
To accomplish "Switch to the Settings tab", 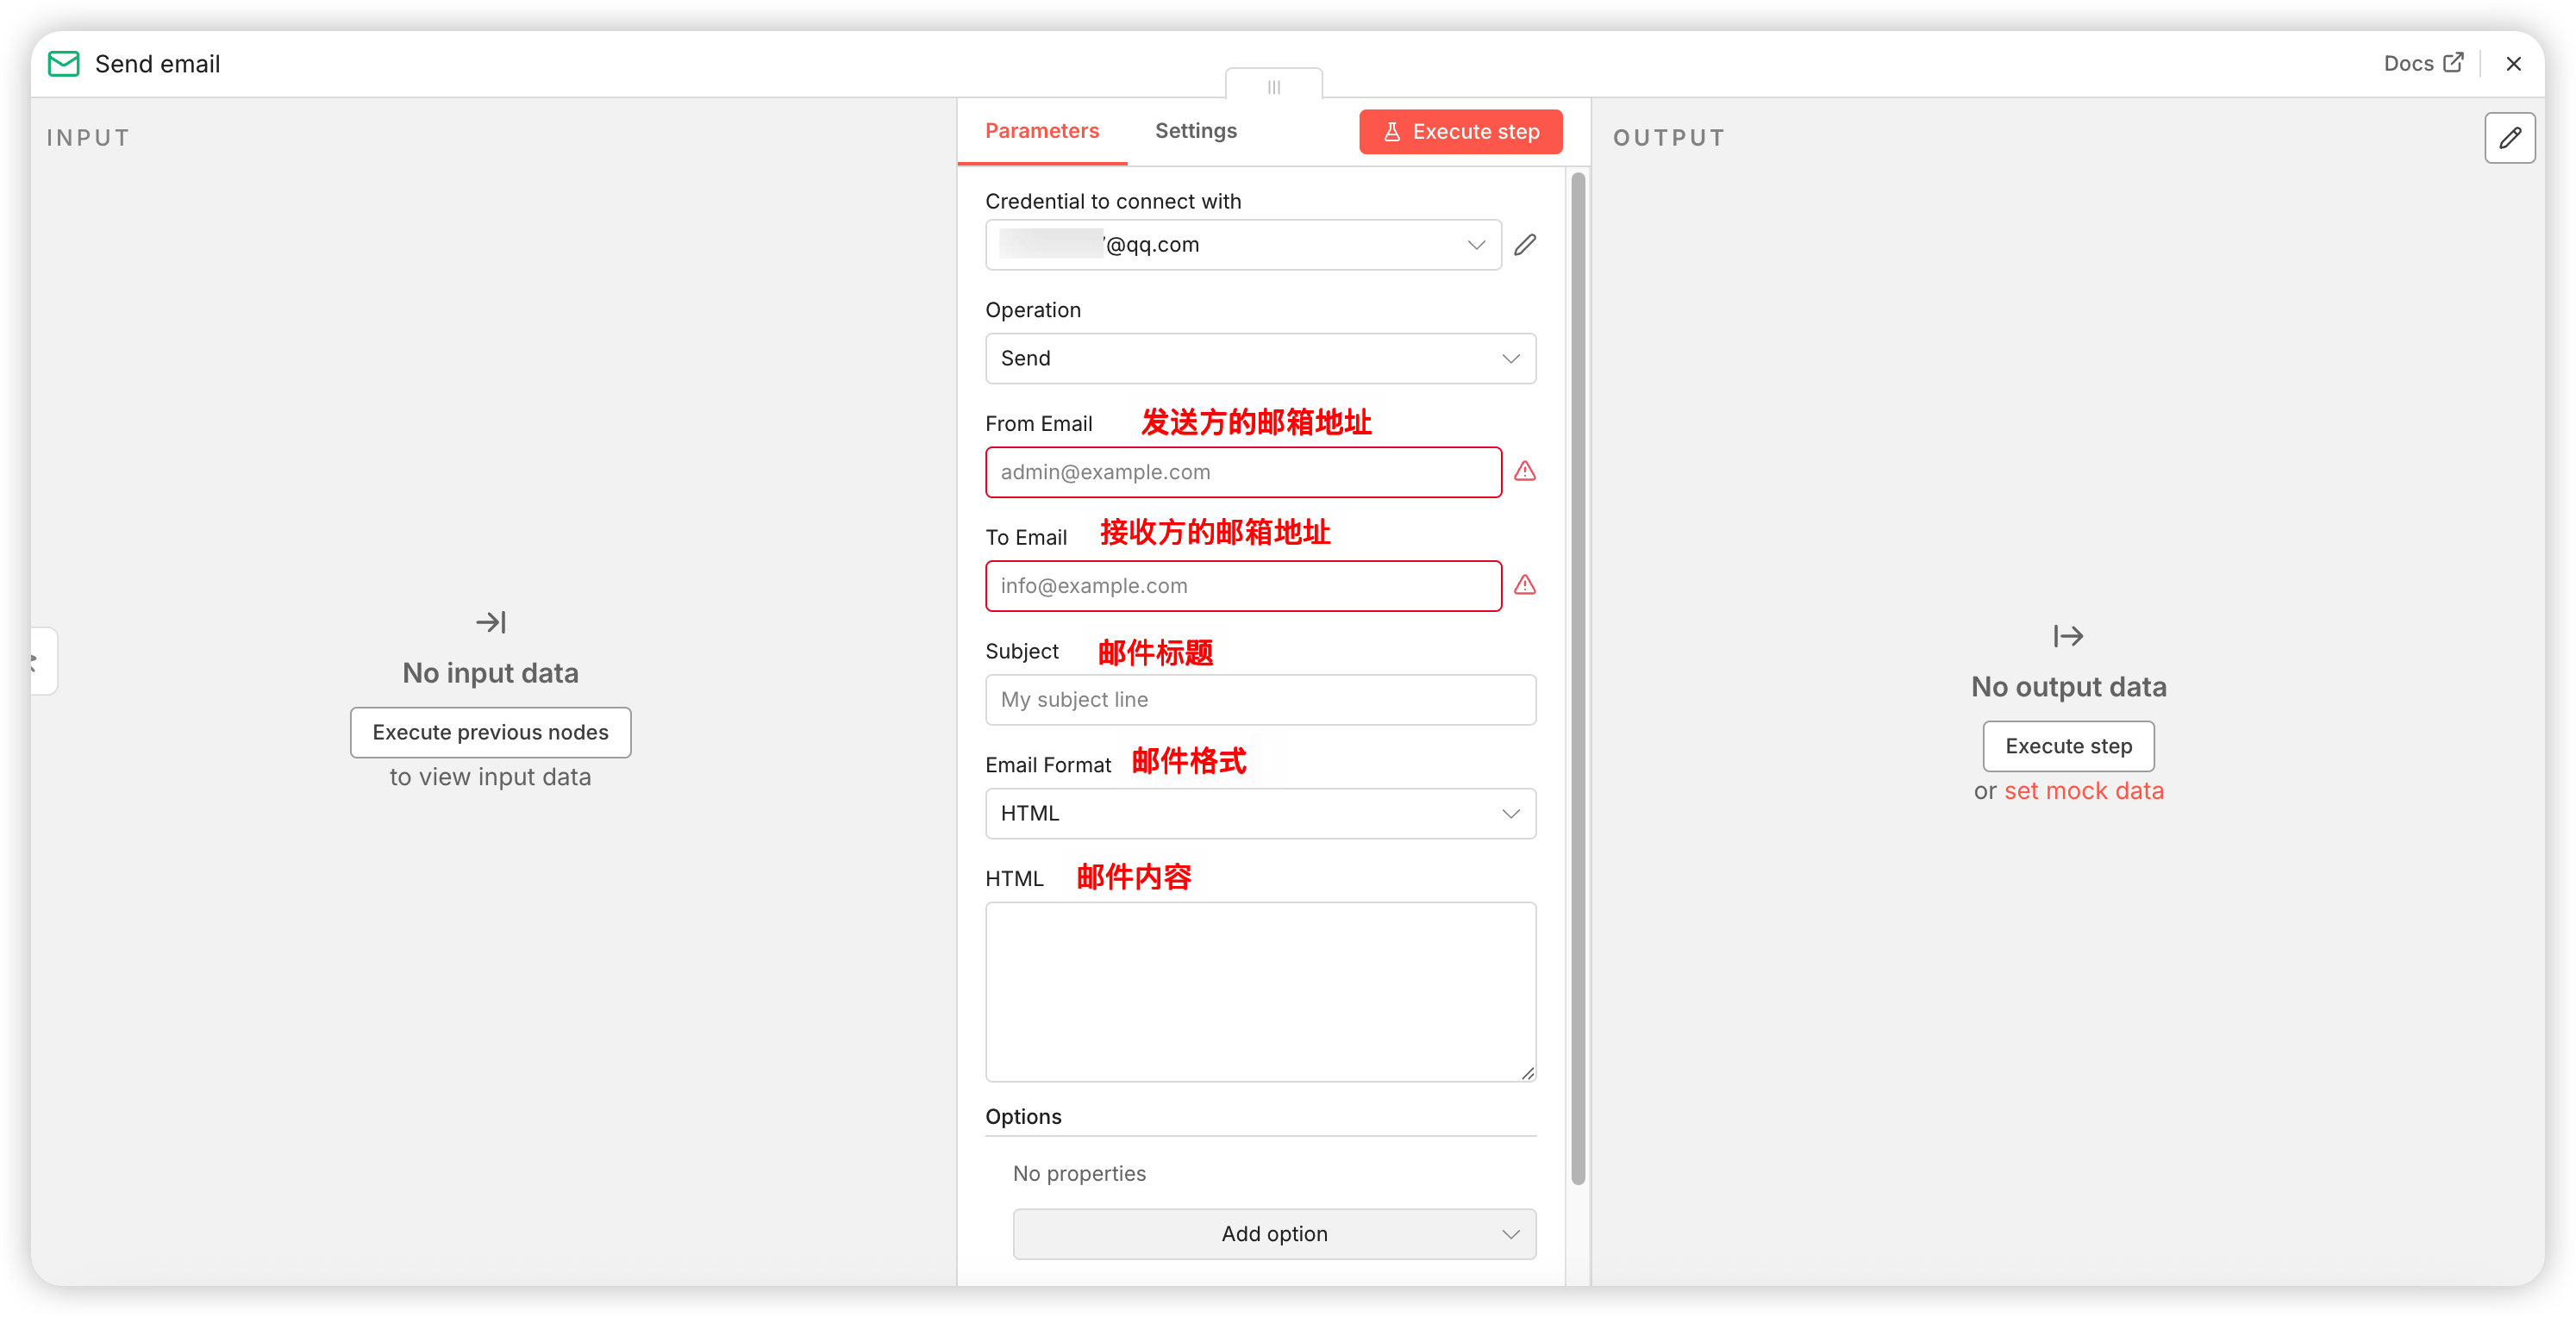I will pos(1195,131).
